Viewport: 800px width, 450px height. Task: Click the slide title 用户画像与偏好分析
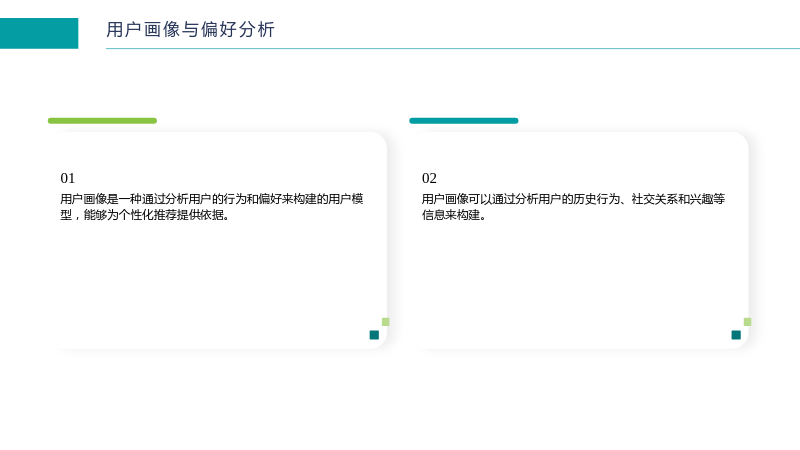point(190,29)
